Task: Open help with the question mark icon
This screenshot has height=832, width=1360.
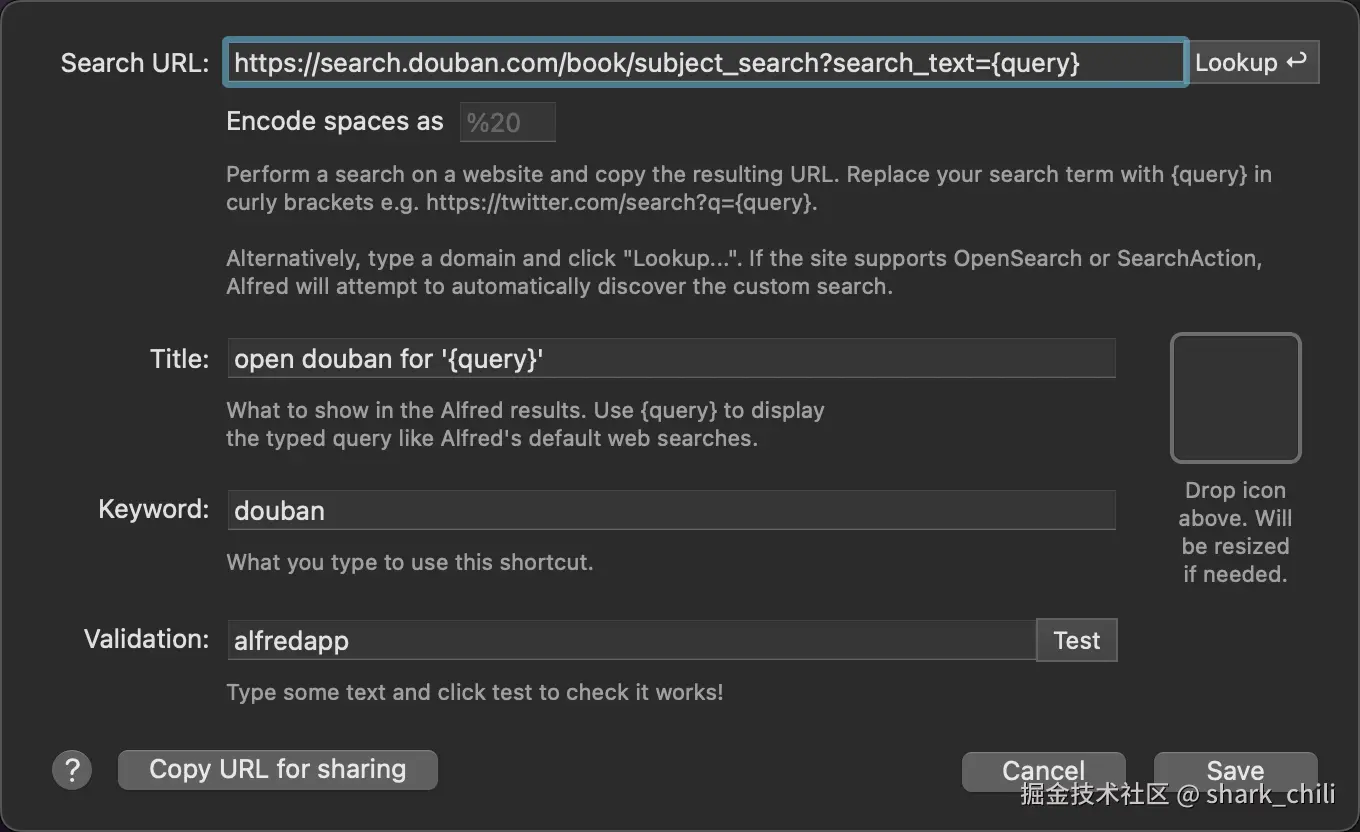Action: [72, 770]
